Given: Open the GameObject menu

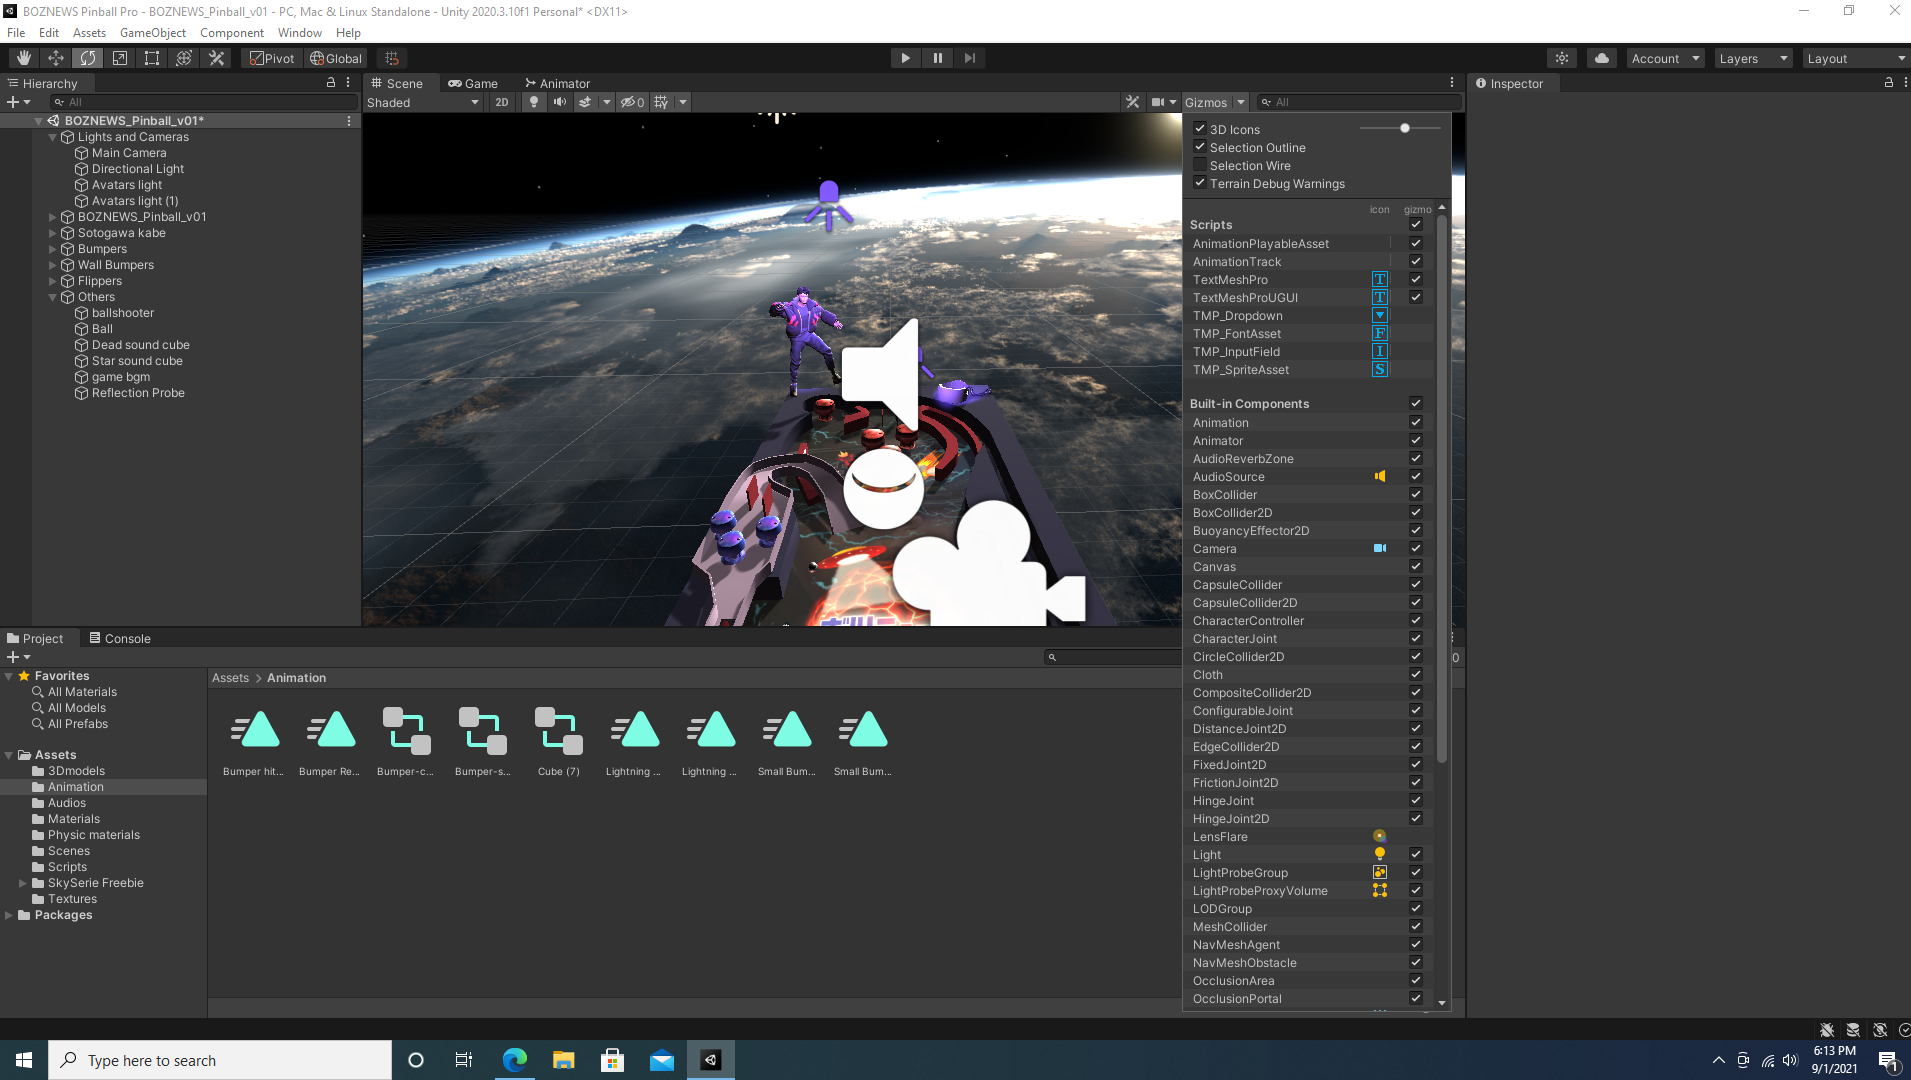Looking at the screenshot, I should (x=153, y=33).
